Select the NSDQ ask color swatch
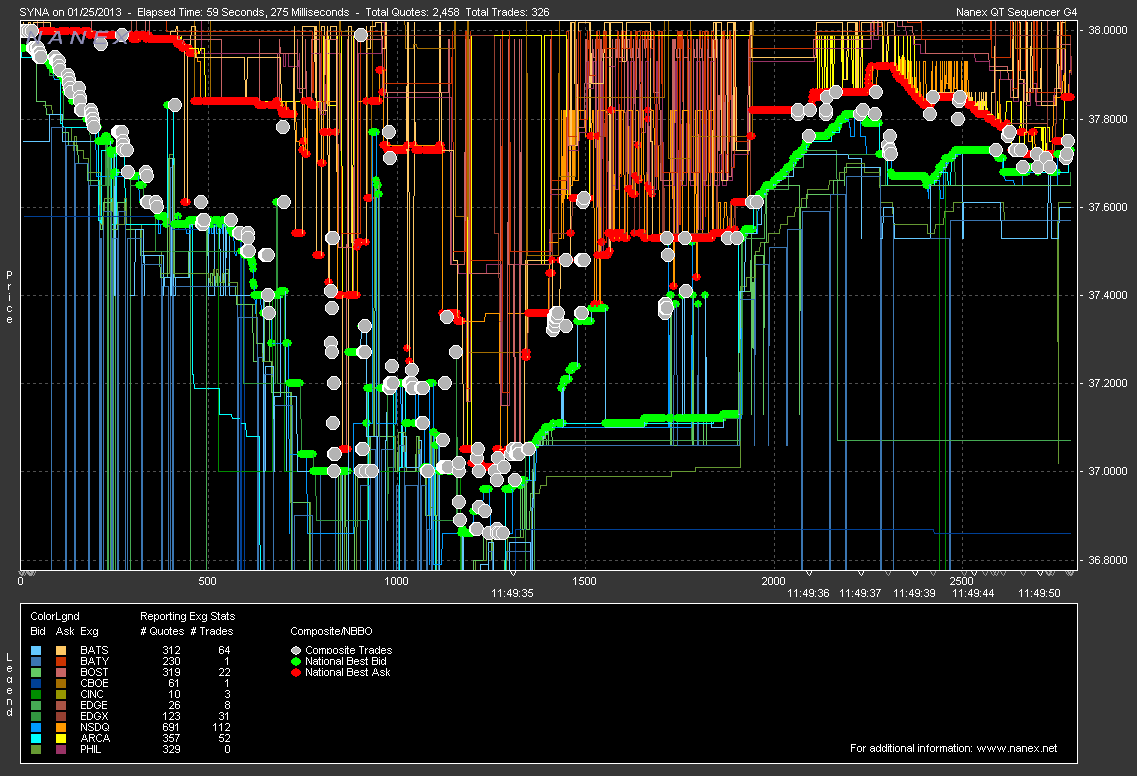The width and height of the screenshot is (1137, 776). [x=61, y=727]
